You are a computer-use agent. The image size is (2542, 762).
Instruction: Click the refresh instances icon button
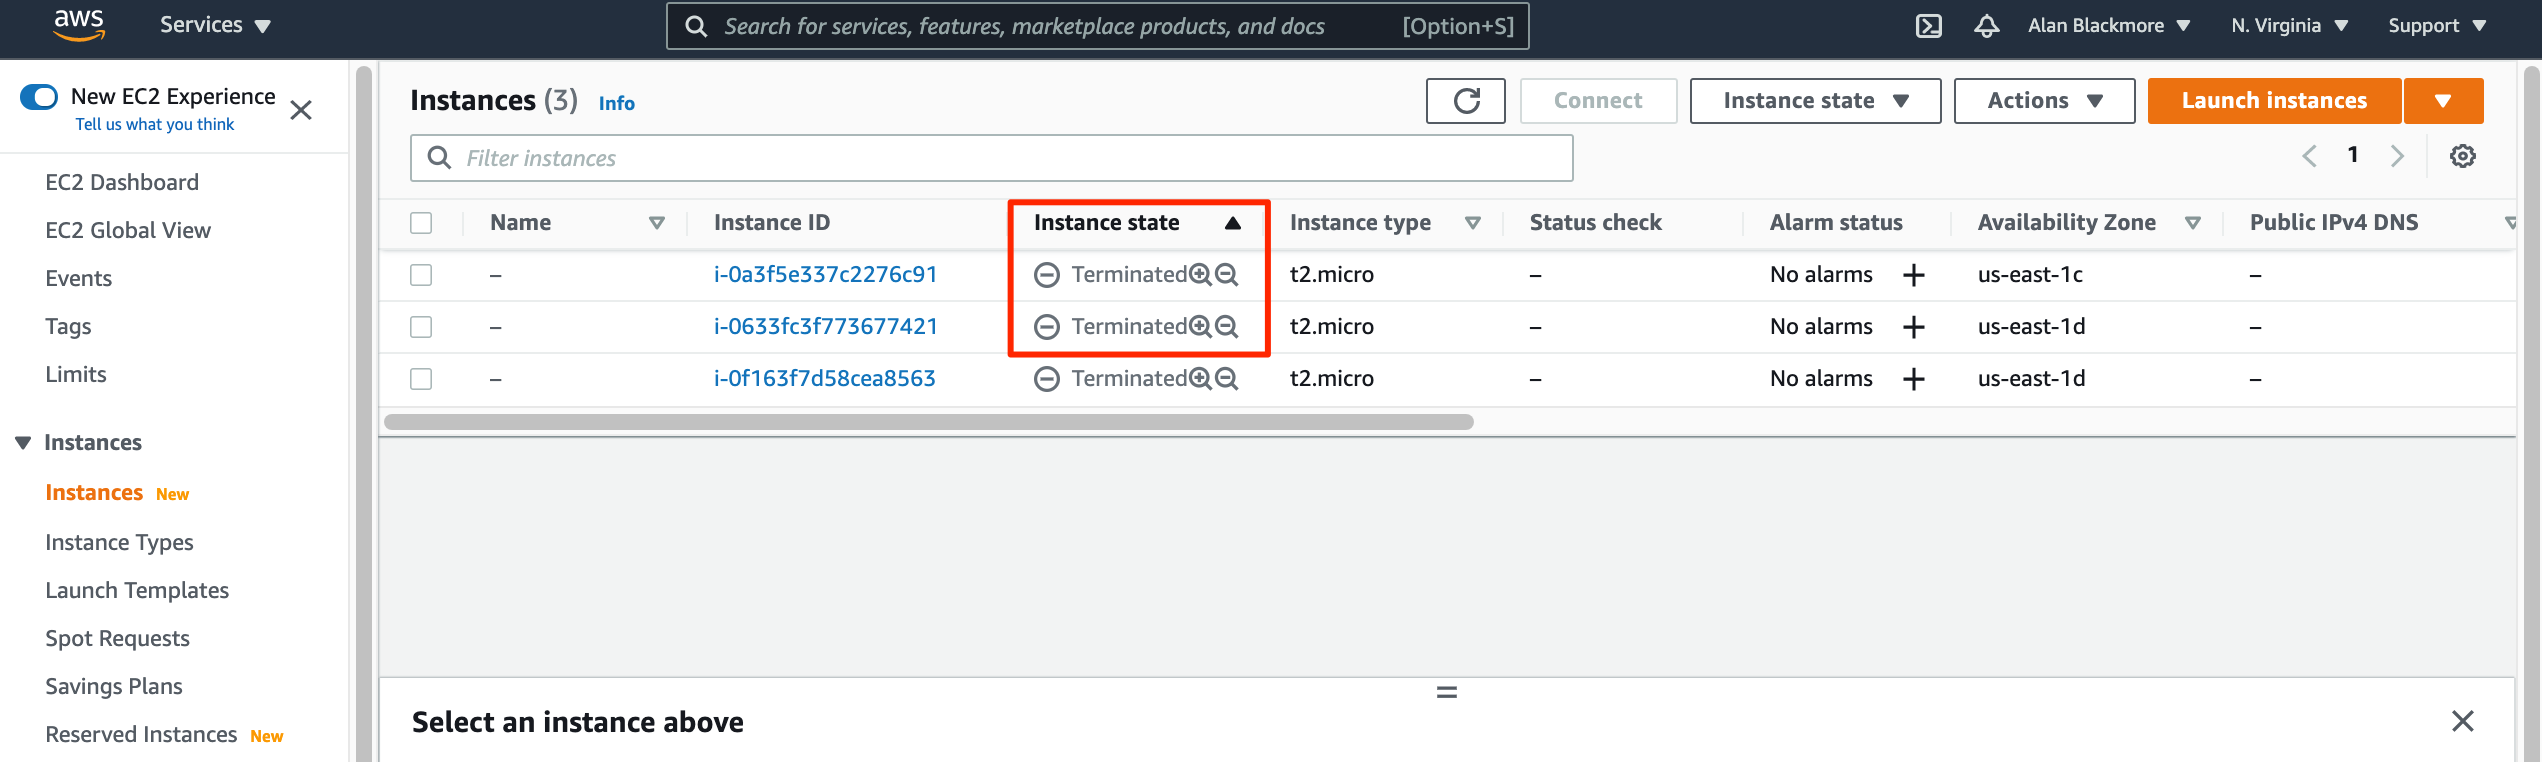tap(1465, 101)
